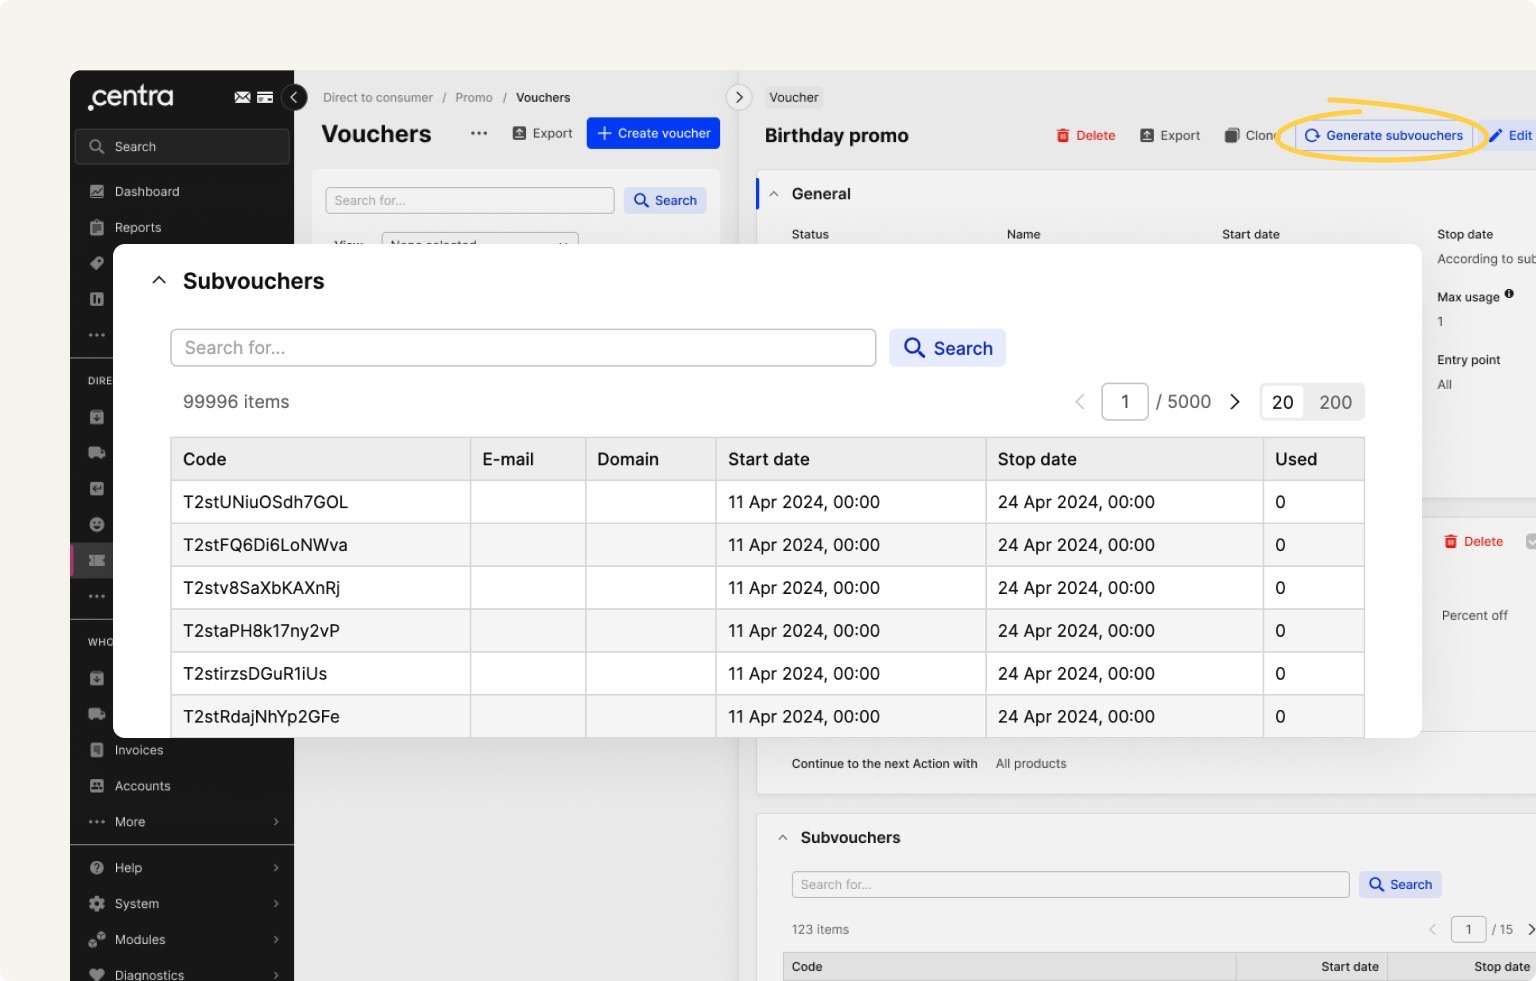The image size is (1536, 981).
Task: Go to next page of 5000 subvoucher pages
Action: click(1235, 402)
